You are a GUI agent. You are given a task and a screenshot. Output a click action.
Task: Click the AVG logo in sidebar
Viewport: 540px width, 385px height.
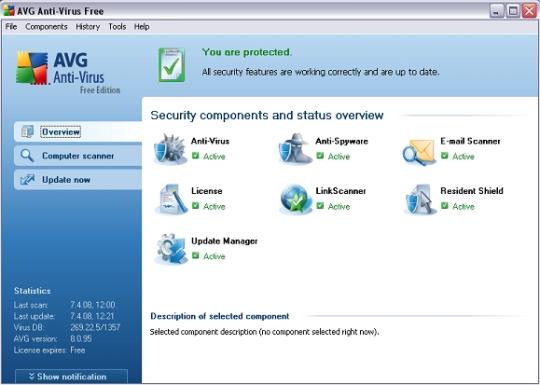pyautogui.click(x=69, y=73)
